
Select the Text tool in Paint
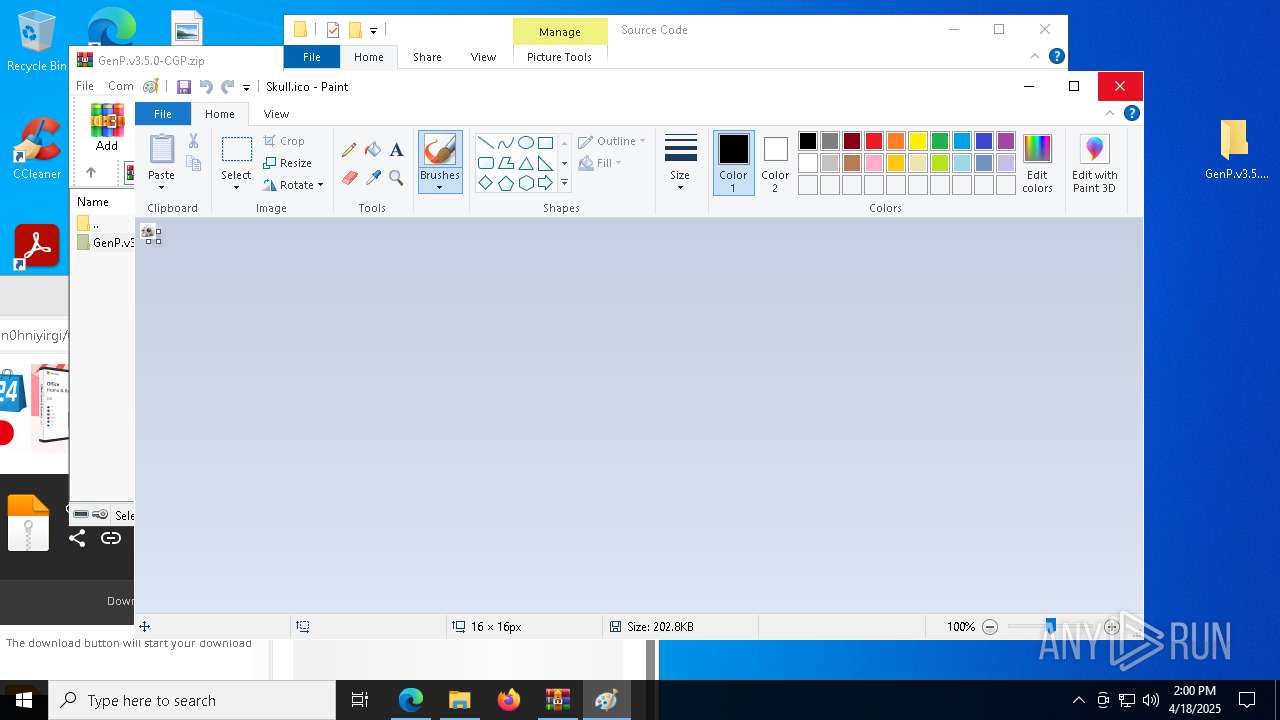(396, 150)
